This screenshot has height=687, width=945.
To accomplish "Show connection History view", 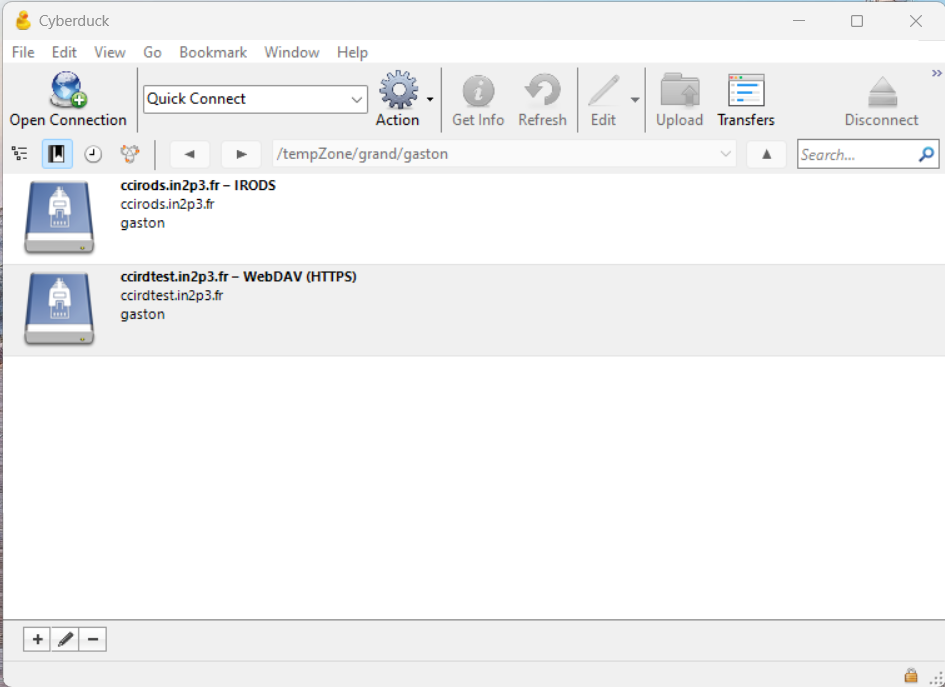I will click(x=93, y=154).
